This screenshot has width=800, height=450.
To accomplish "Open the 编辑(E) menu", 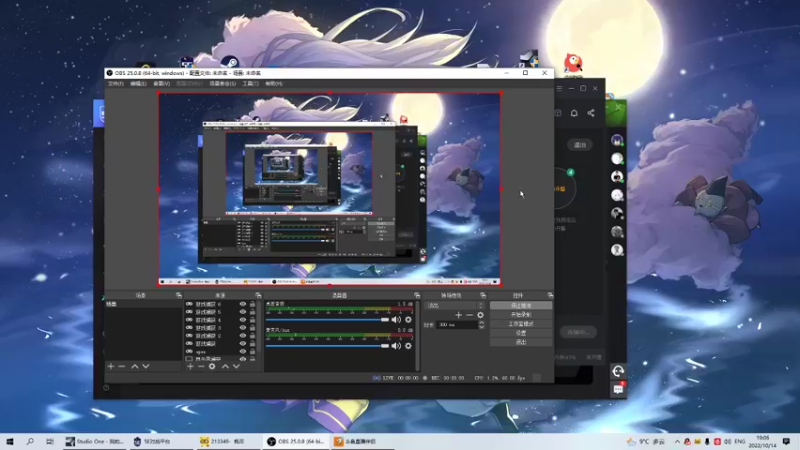I will (x=138, y=84).
